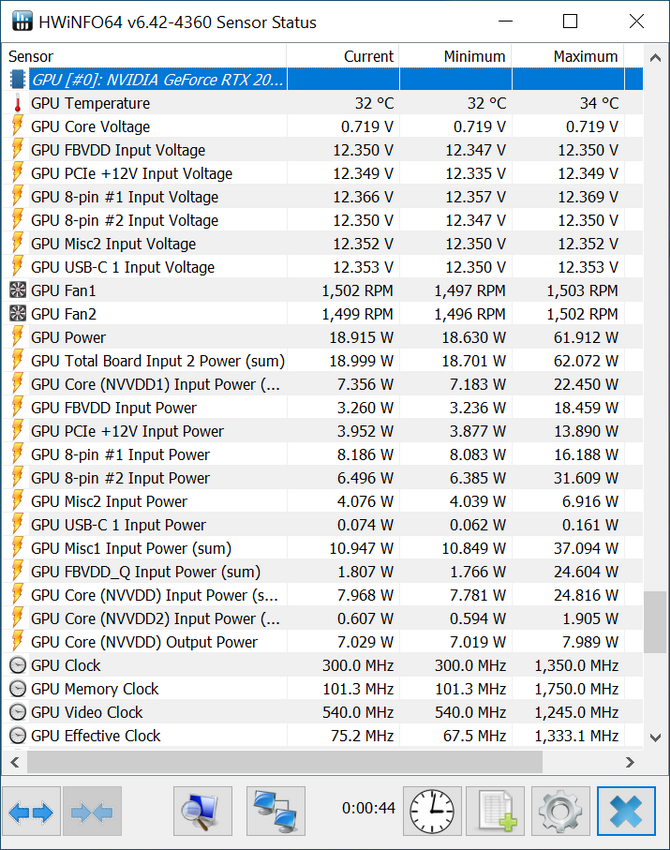
Task: Start logging with the sheet-plus icon
Action: click(x=495, y=812)
